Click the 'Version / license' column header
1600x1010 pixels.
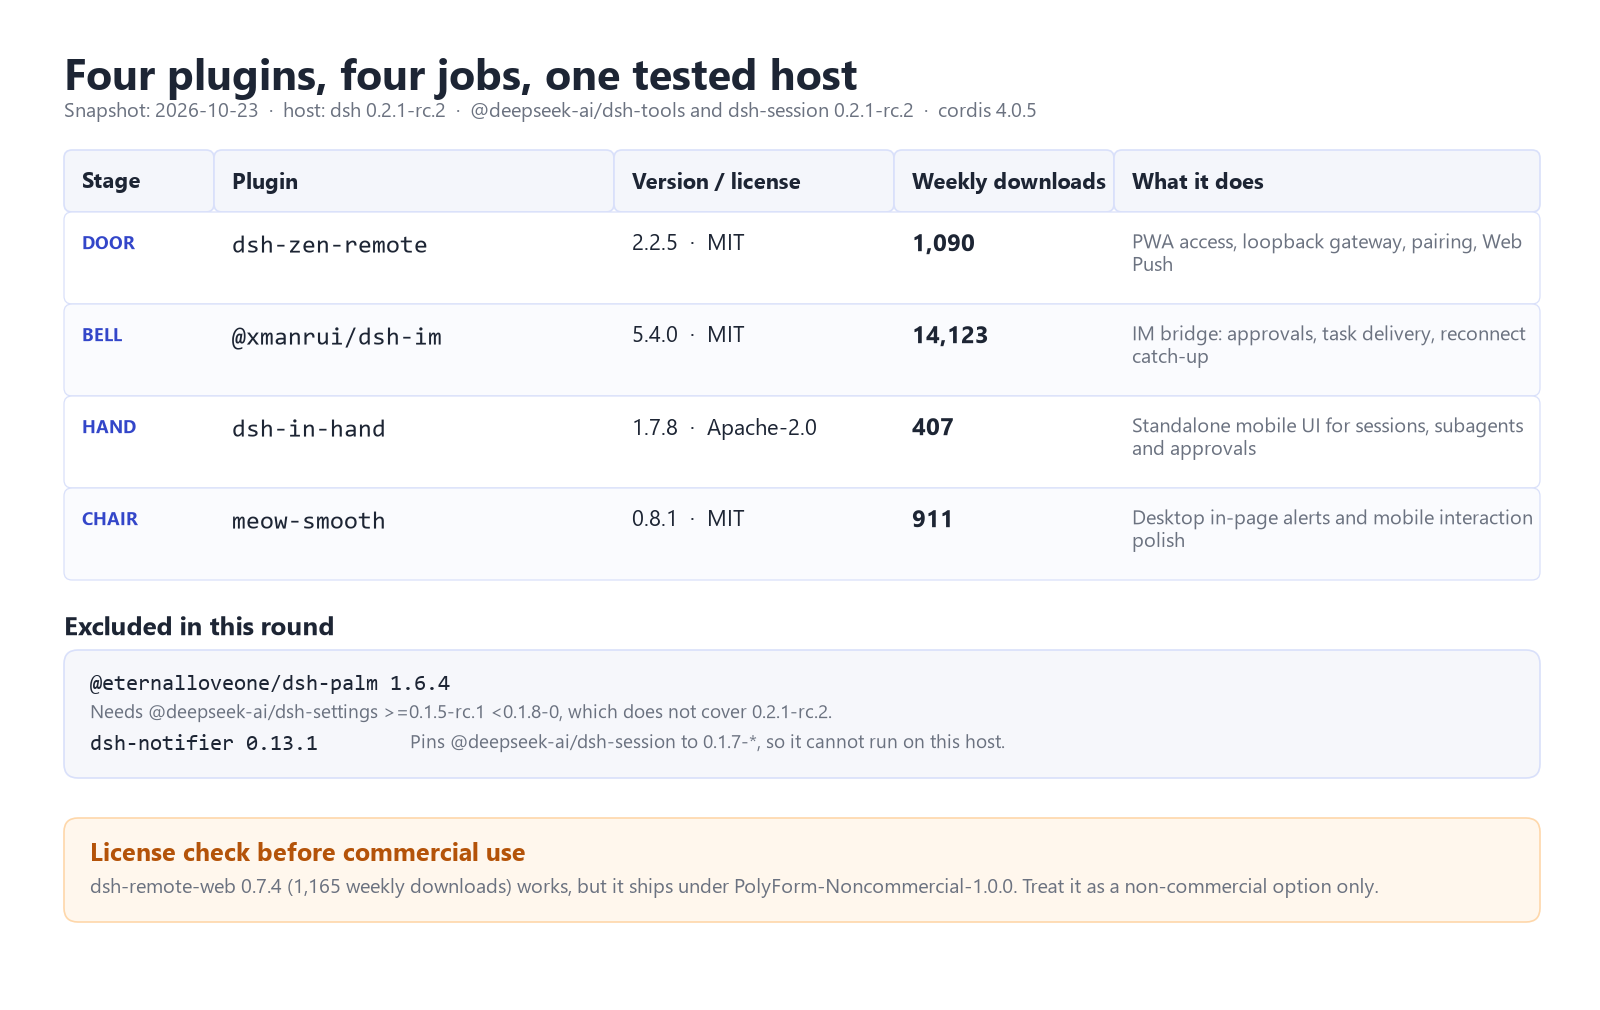(x=754, y=181)
